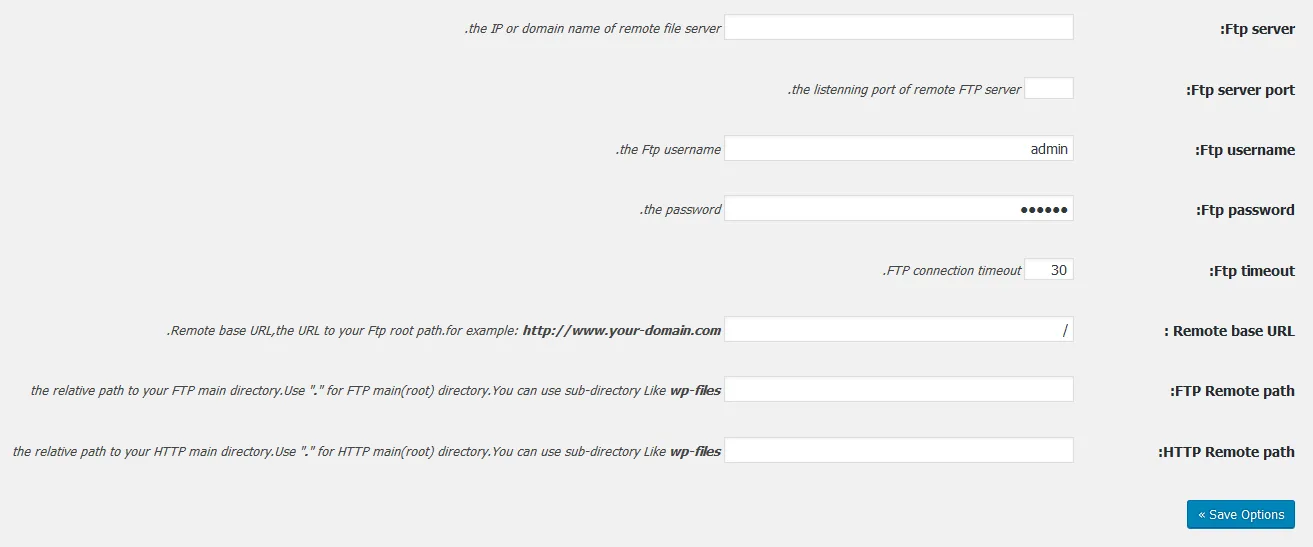Click the Remote base URL label
This screenshot has width=1313, height=547.
coord(1229,331)
